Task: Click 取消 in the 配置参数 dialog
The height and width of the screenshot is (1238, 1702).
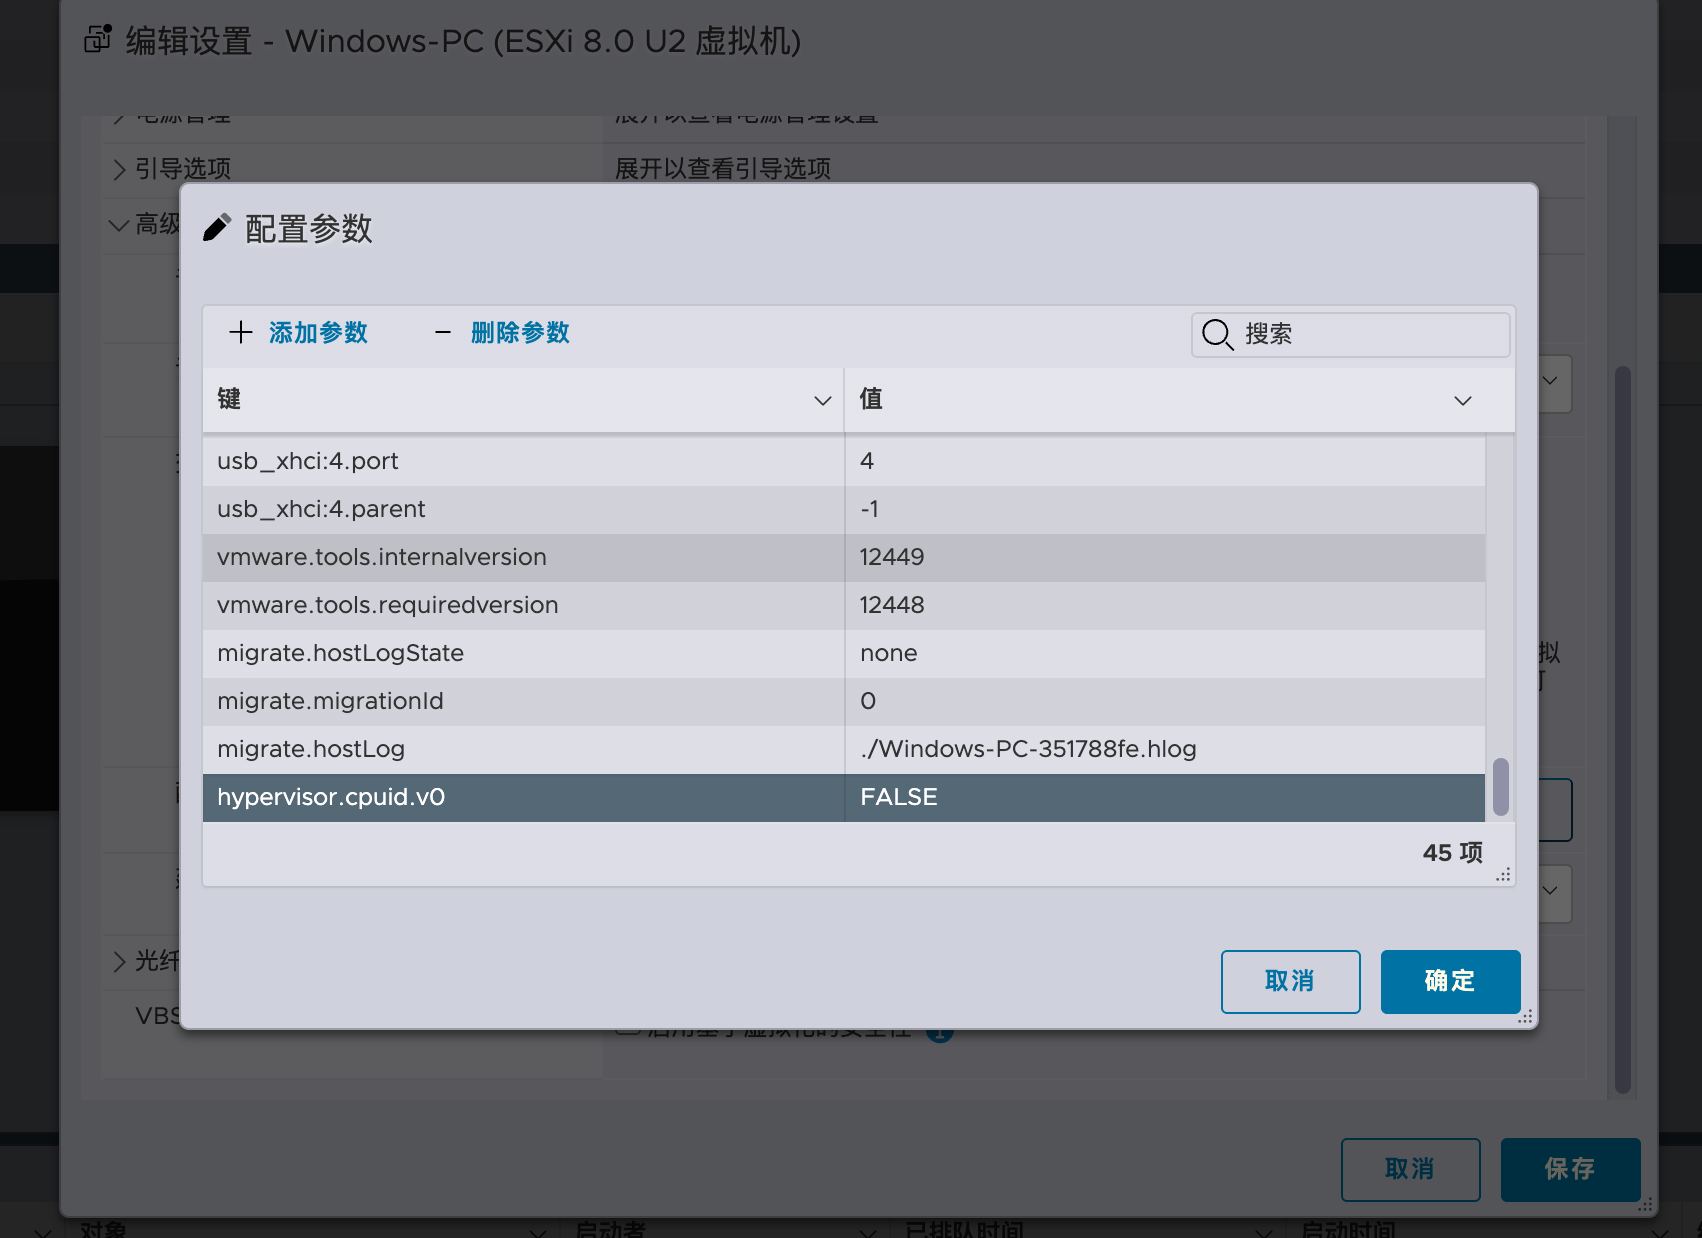Action: pyautogui.click(x=1290, y=981)
